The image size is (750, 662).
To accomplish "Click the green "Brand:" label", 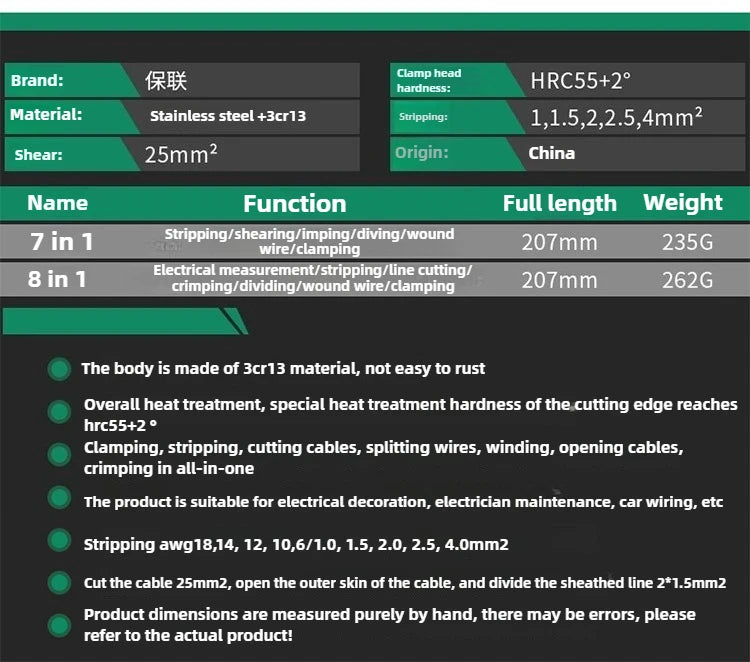I will [40, 80].
